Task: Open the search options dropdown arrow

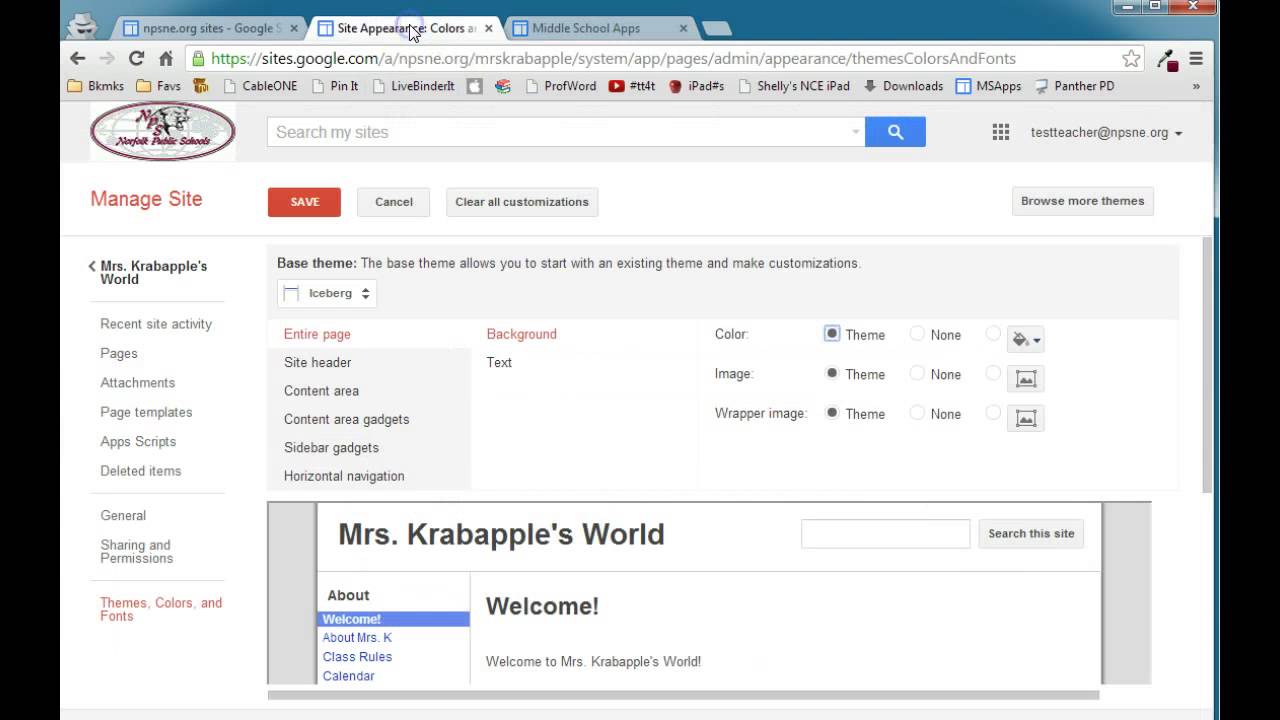Action: click(x=855, y=132)
